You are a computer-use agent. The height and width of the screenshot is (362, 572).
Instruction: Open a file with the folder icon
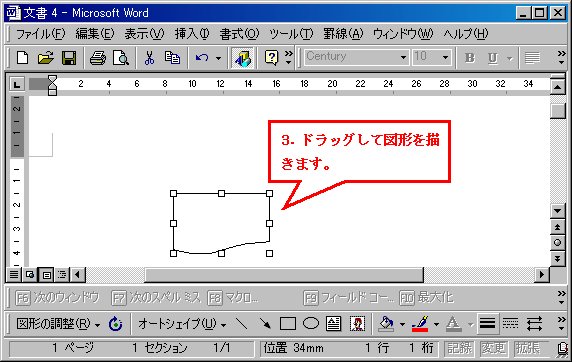pyautogui.click(x=45, y=58)
